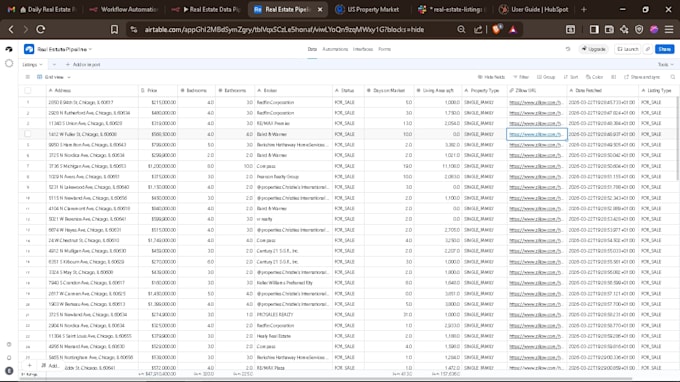
Task: Open the browser sidebar panel icon
Action: [594, 29]
